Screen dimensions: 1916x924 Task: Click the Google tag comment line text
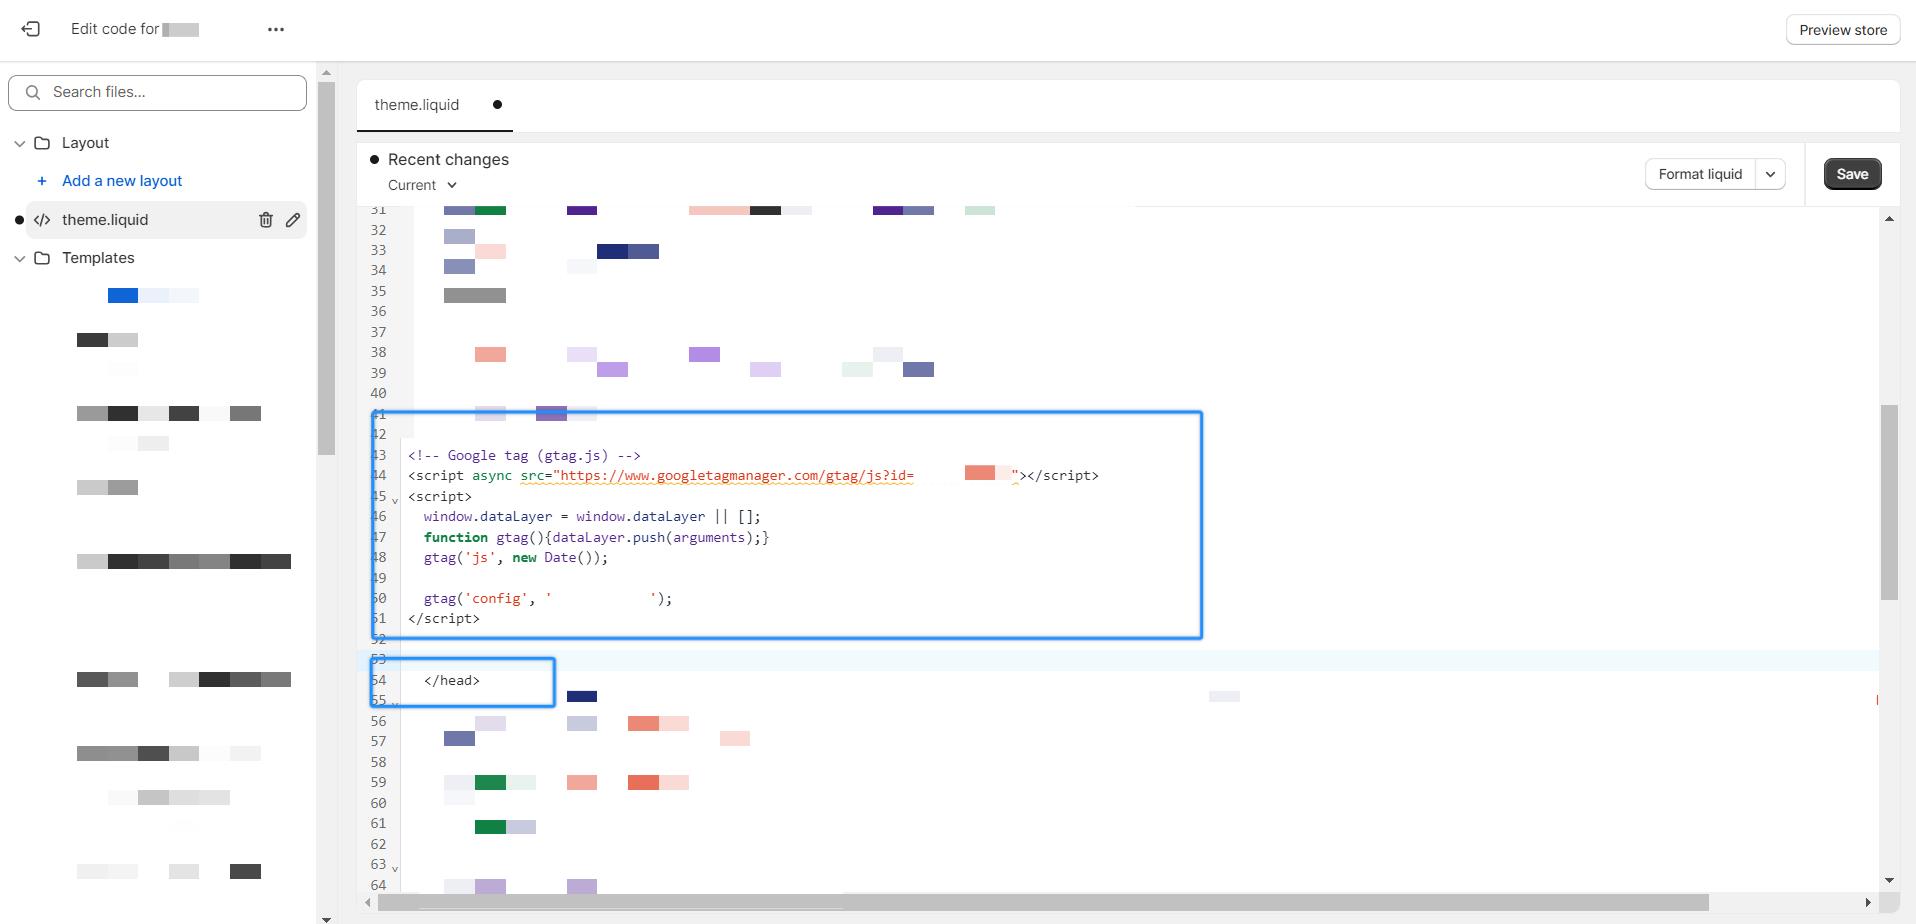click(x=524, y=455)
